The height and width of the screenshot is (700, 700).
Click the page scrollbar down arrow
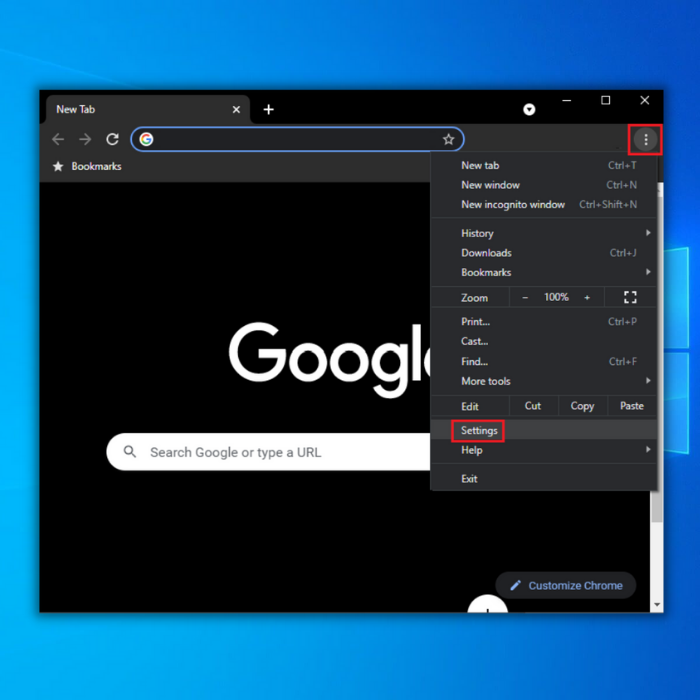pyautogui.click(x=657, y=605)
